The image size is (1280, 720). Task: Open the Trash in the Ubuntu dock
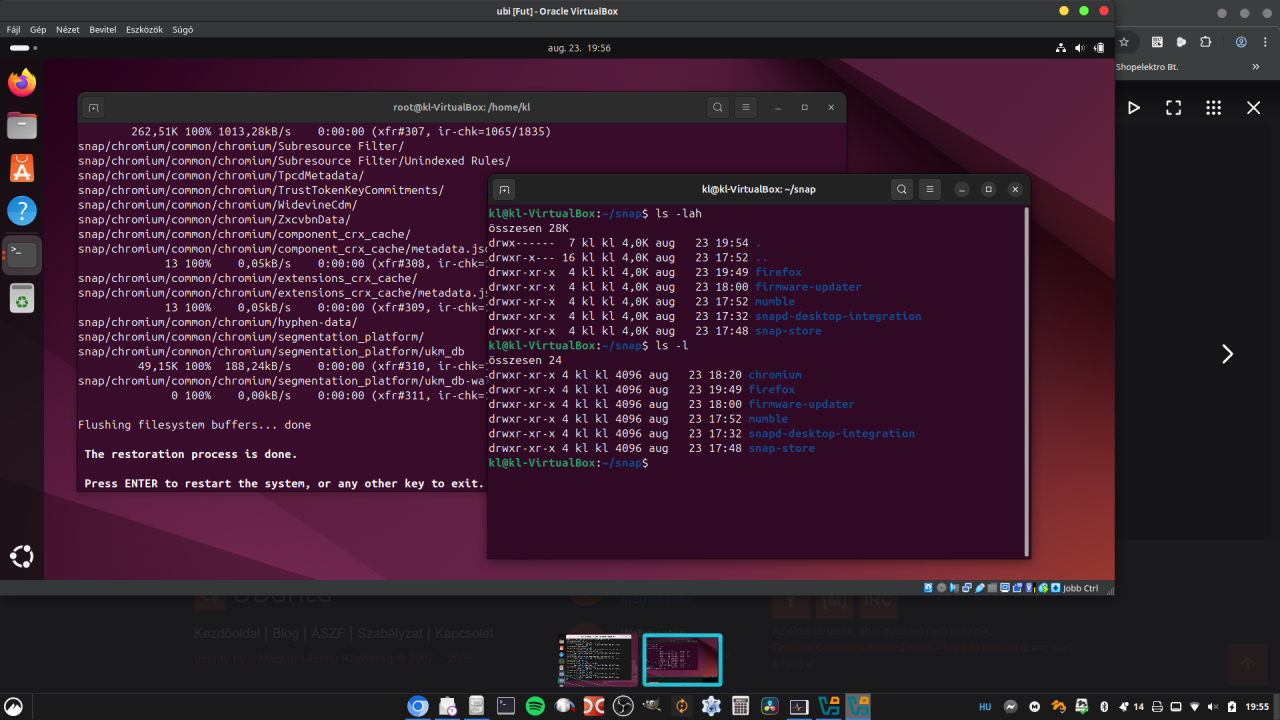click(22, 298)
